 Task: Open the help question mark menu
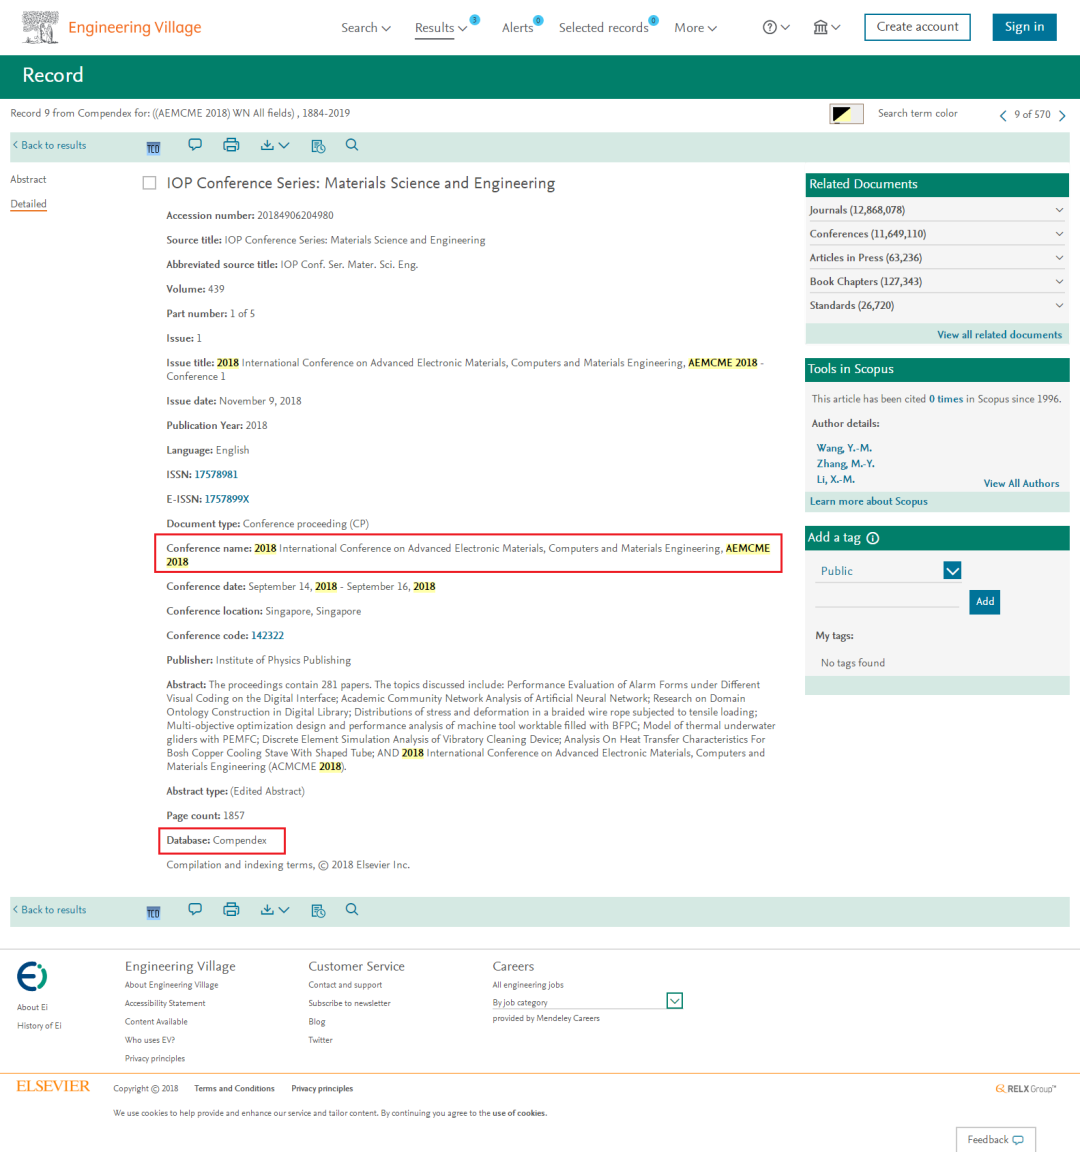[x=775, y=27]
